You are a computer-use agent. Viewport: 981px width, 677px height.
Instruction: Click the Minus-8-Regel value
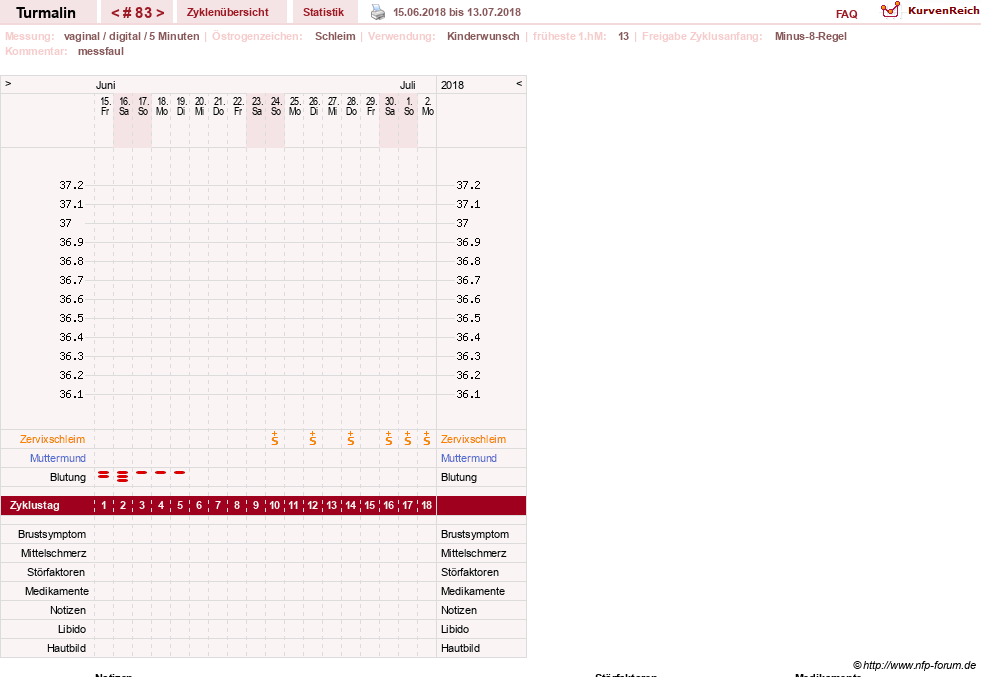tap(810, 36)
